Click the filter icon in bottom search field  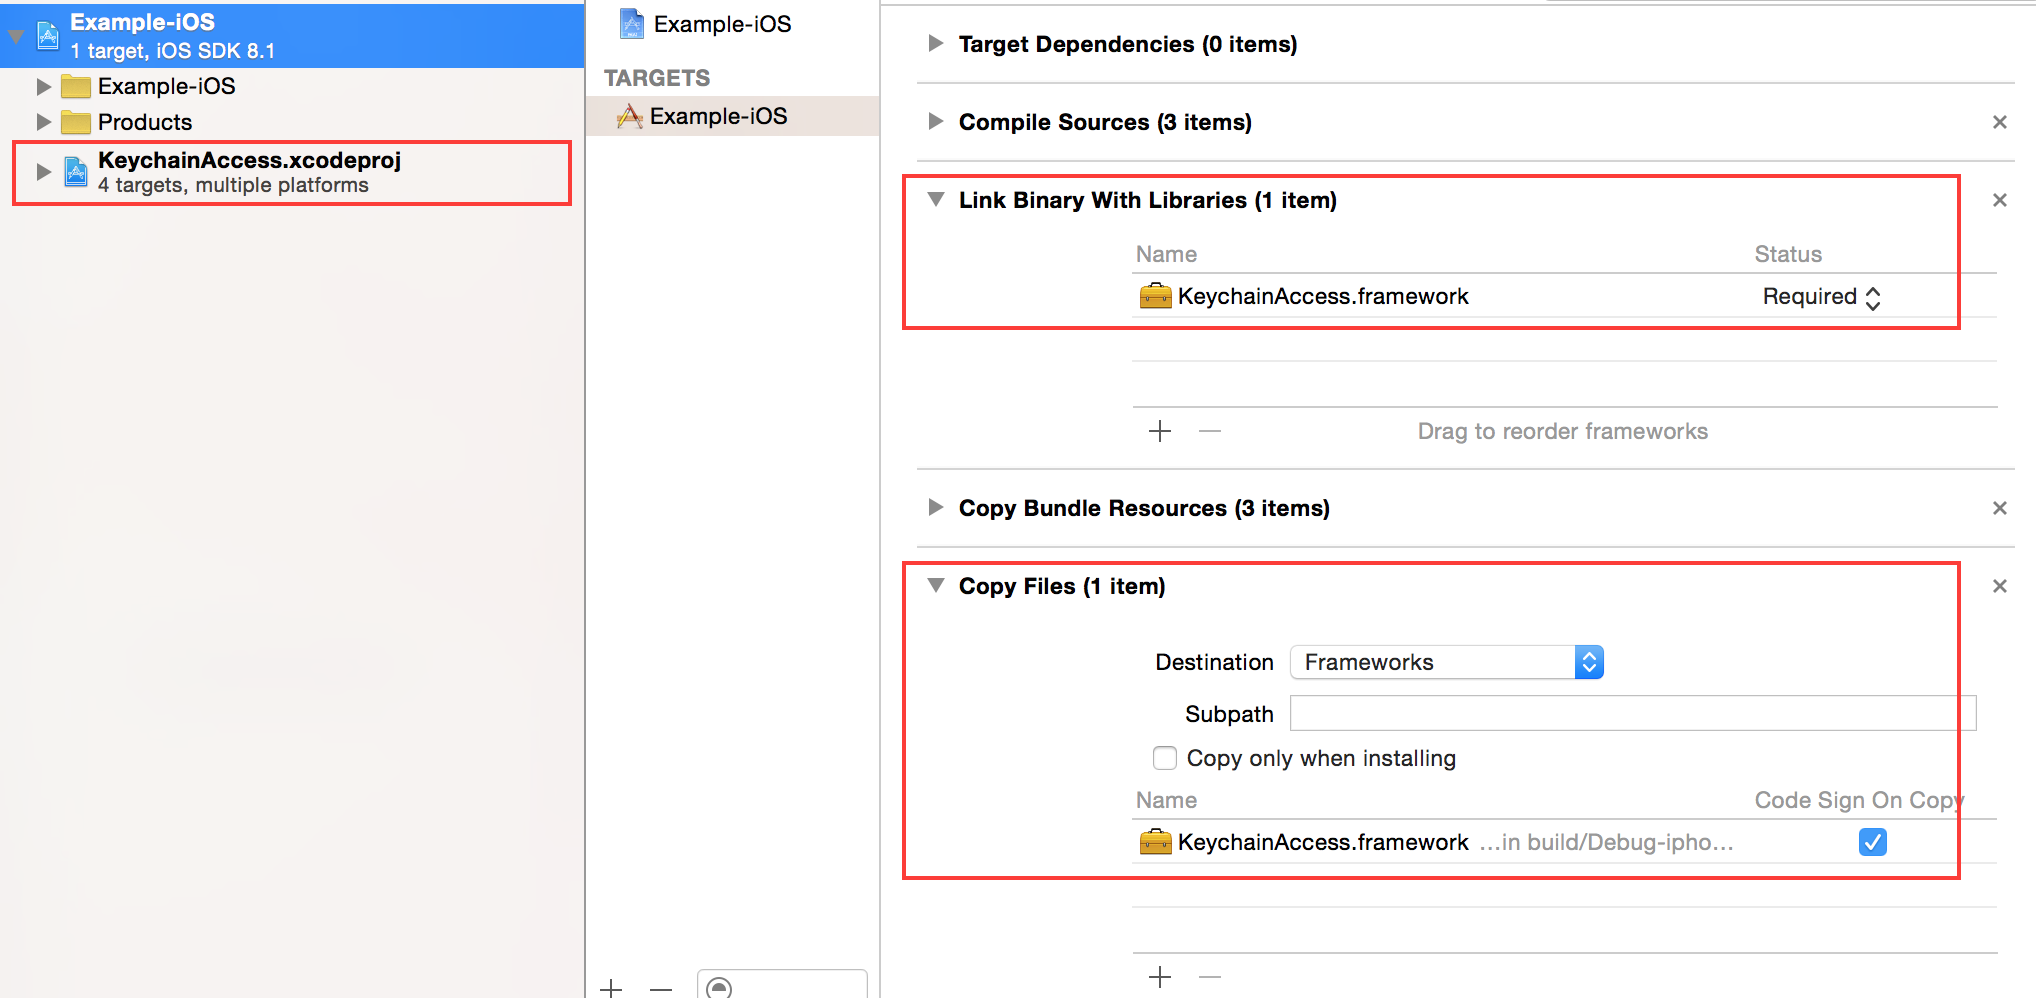click(x=720, y=989)
